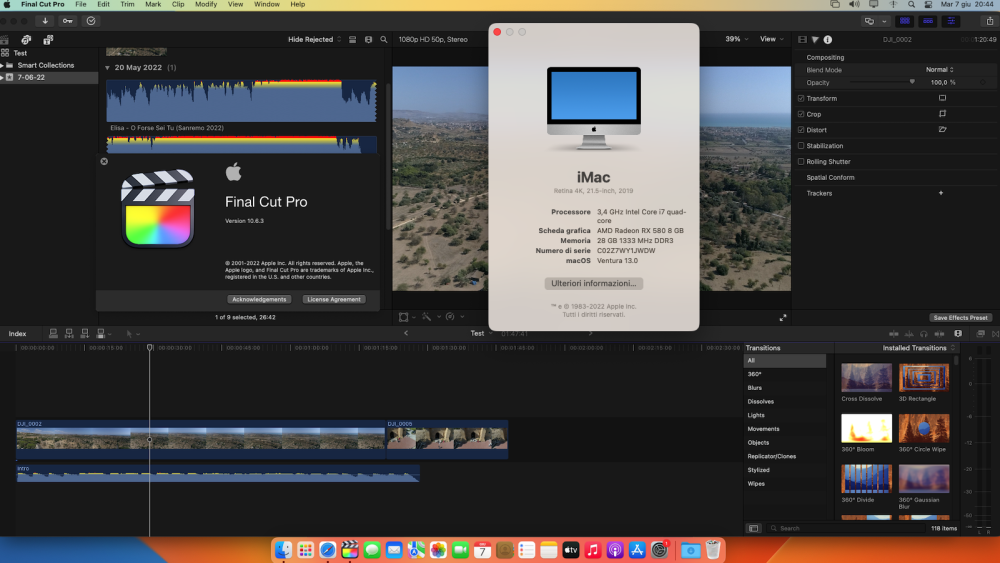Toggle the Timeline panel visibility button
Image resolution: width=1000 pixels, height=563 pixels.
click(927, 21)
